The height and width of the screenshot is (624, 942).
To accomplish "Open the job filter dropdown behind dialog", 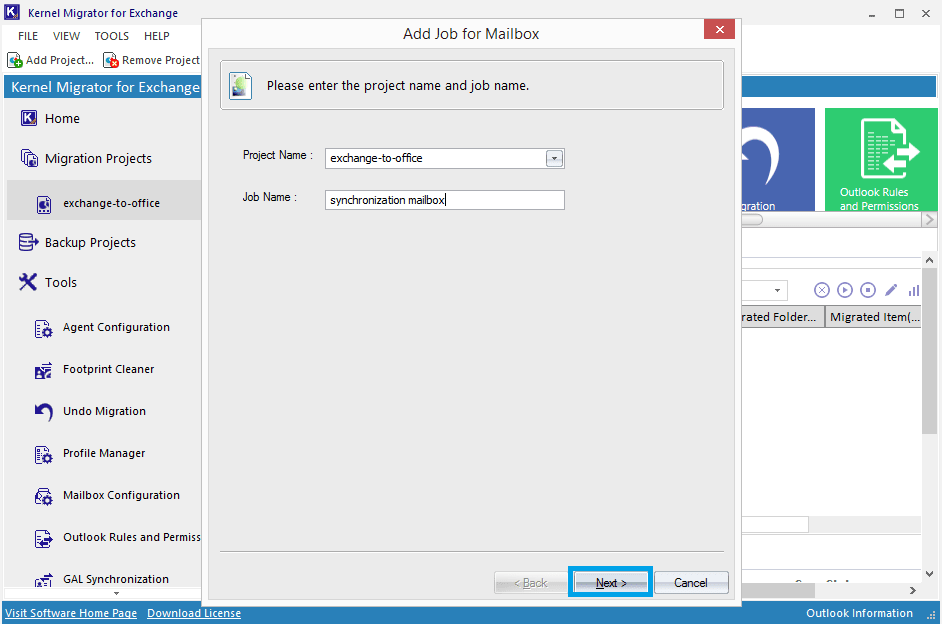I will coord(777,291).
